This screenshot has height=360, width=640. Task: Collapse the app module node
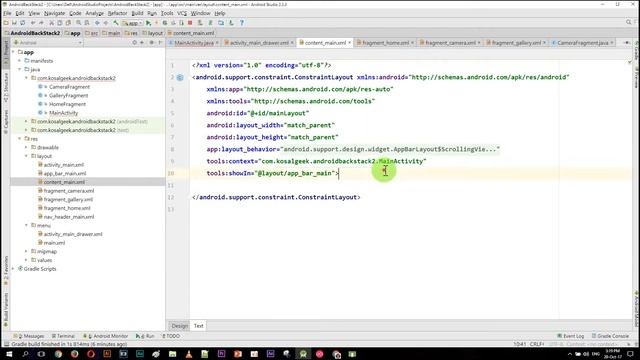[x=13, y=52]
